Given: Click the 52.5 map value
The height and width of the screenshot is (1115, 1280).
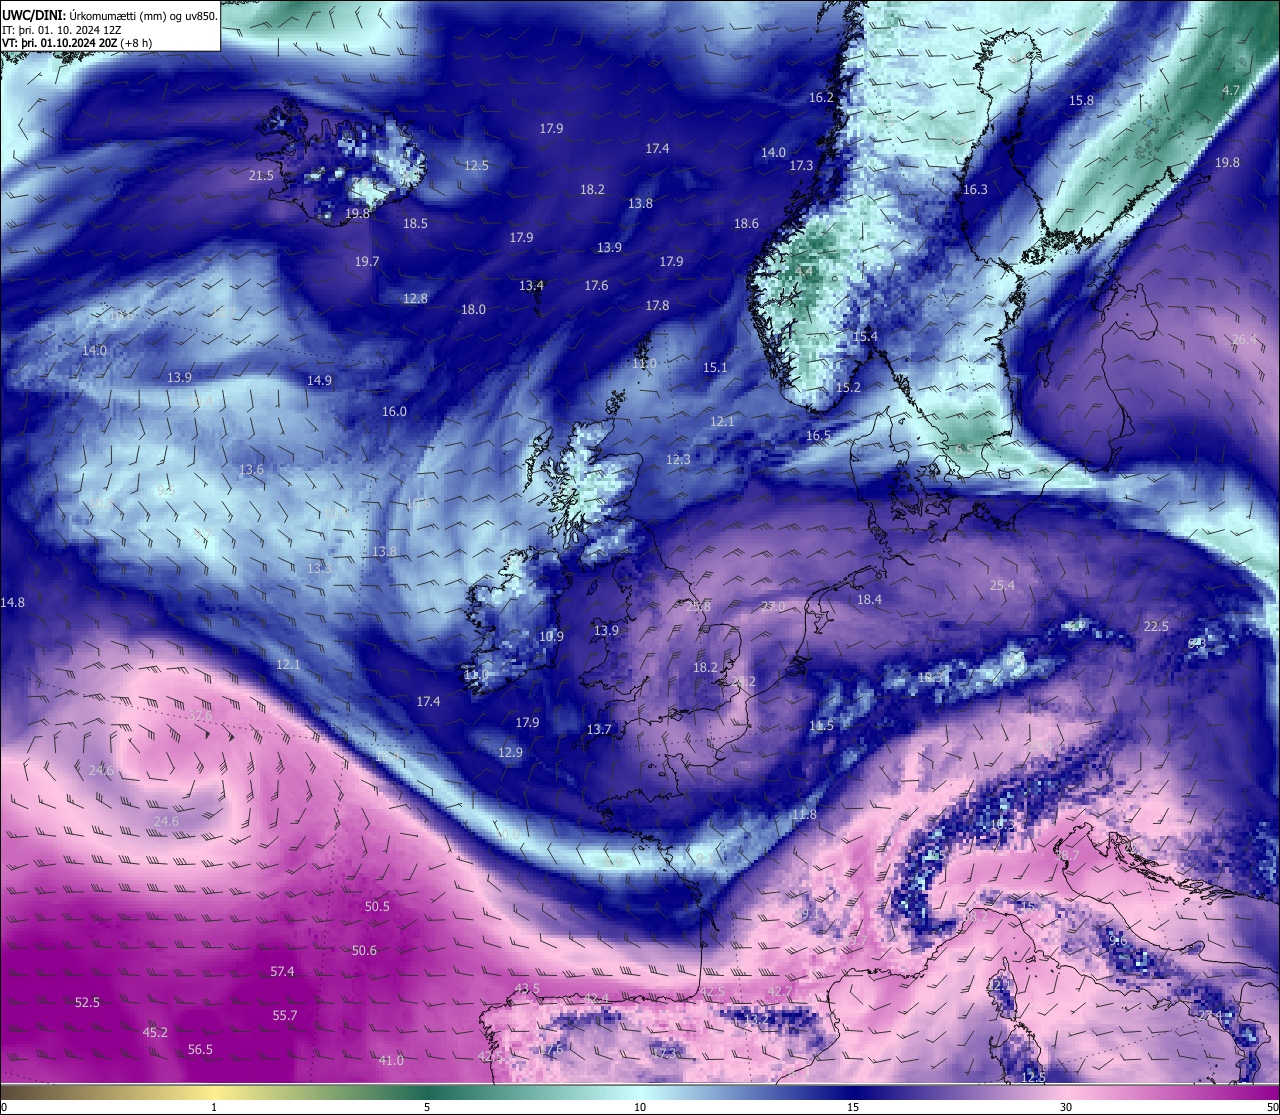Looking at the screenshot, I should [x=87, y=1003].
